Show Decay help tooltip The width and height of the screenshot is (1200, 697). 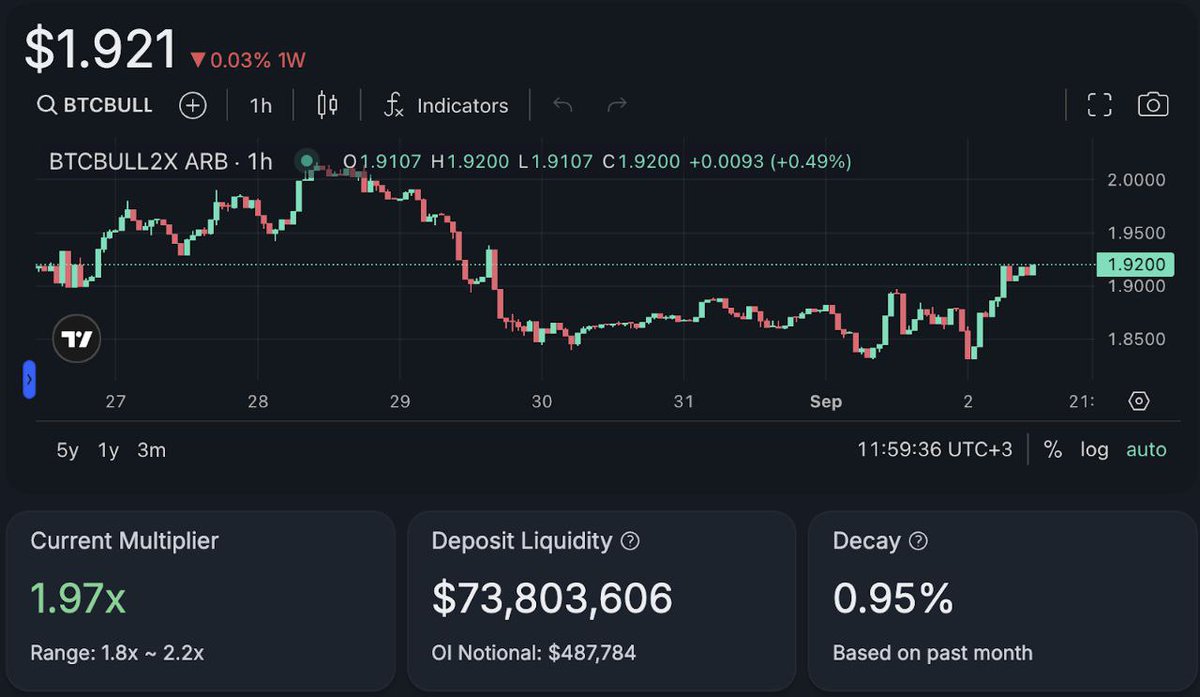coord(918,541)
